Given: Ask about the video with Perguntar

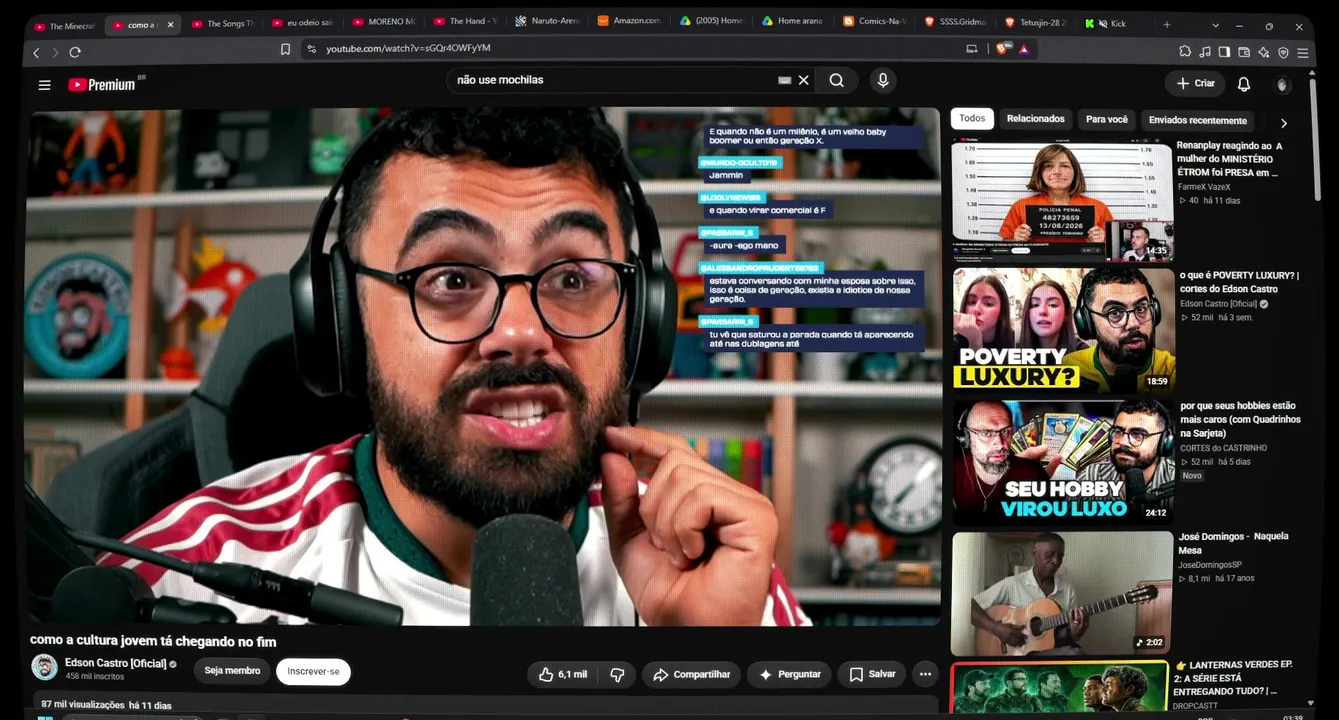Looking at the screenshot, I should click(790, 675).
